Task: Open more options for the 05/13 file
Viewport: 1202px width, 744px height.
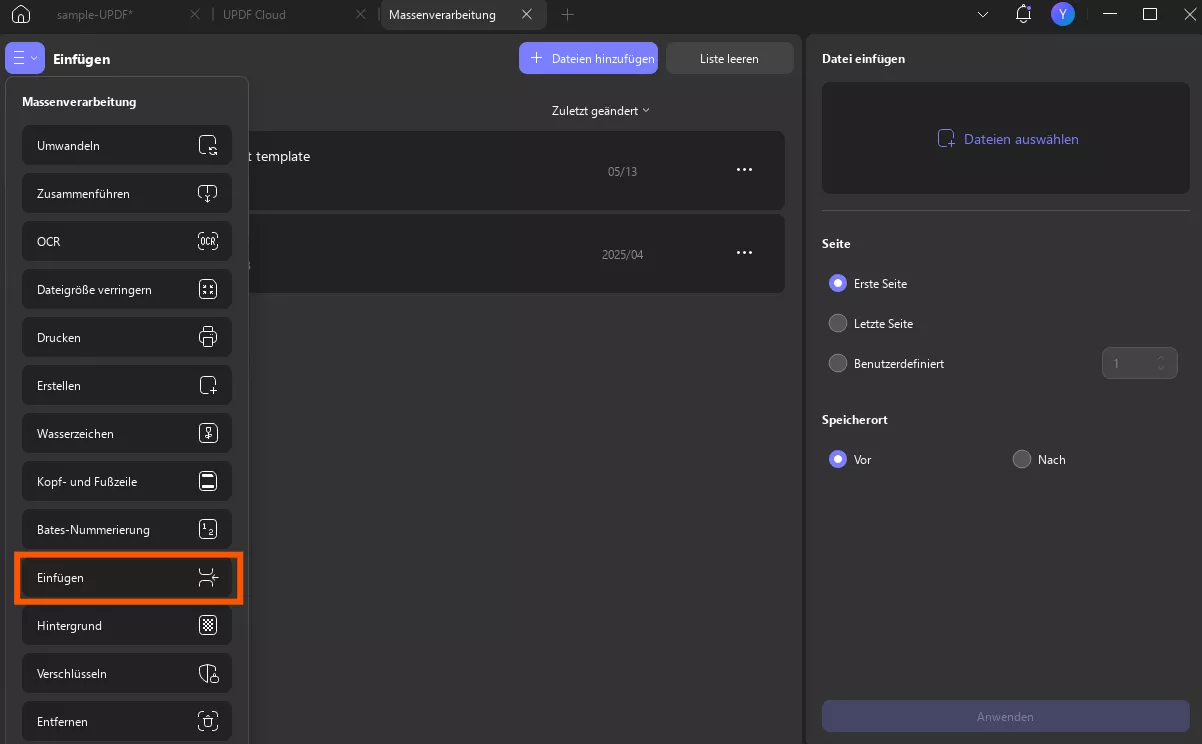Action: pos(744,170)
